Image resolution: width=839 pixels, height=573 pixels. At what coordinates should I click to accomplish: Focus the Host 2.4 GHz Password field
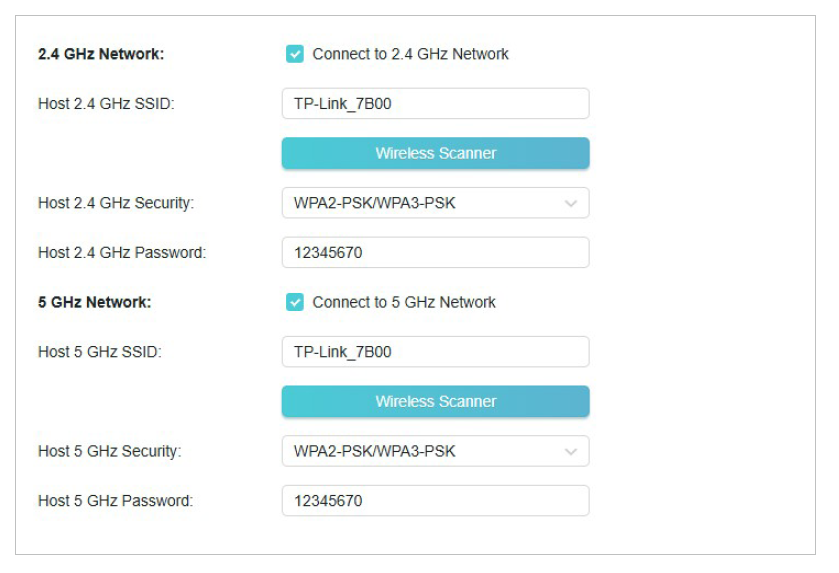(435, 253)
